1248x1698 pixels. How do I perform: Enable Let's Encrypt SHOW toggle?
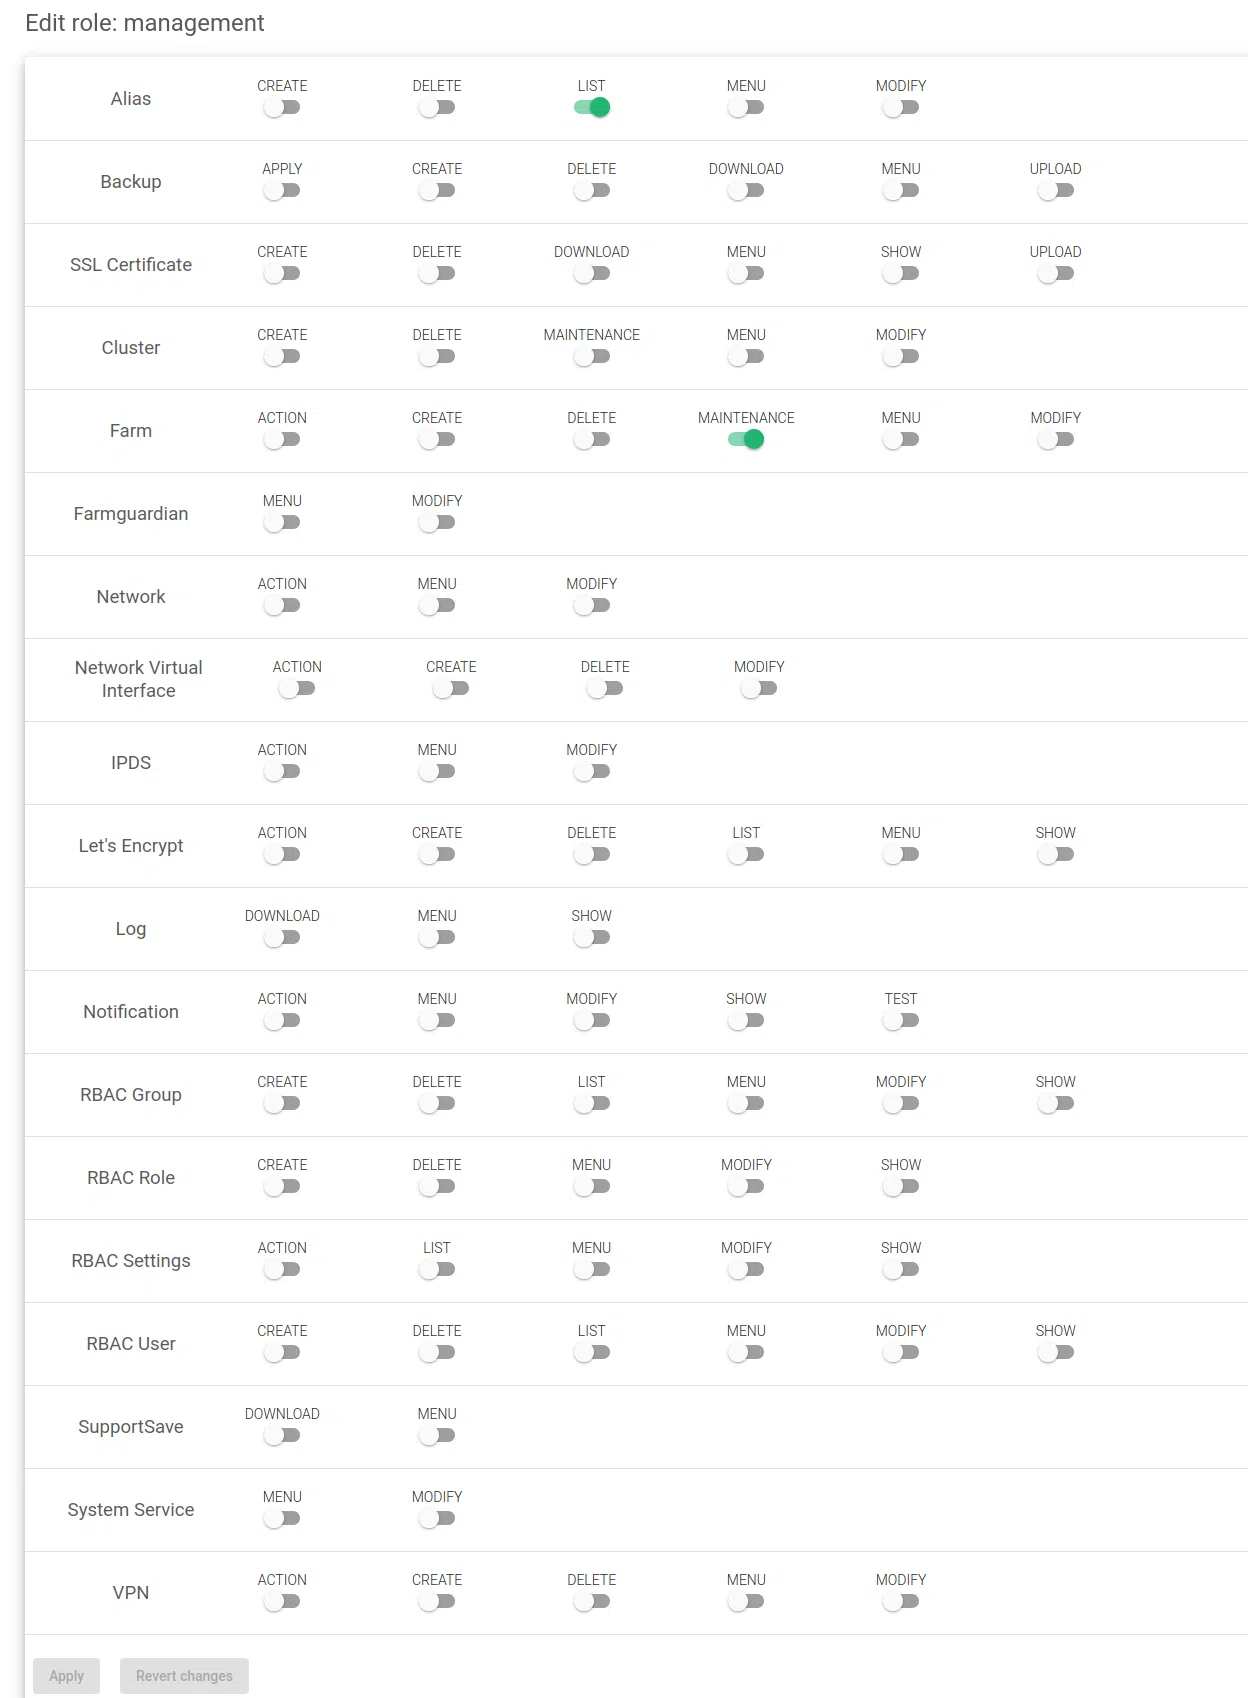(x=1055, y=855)
